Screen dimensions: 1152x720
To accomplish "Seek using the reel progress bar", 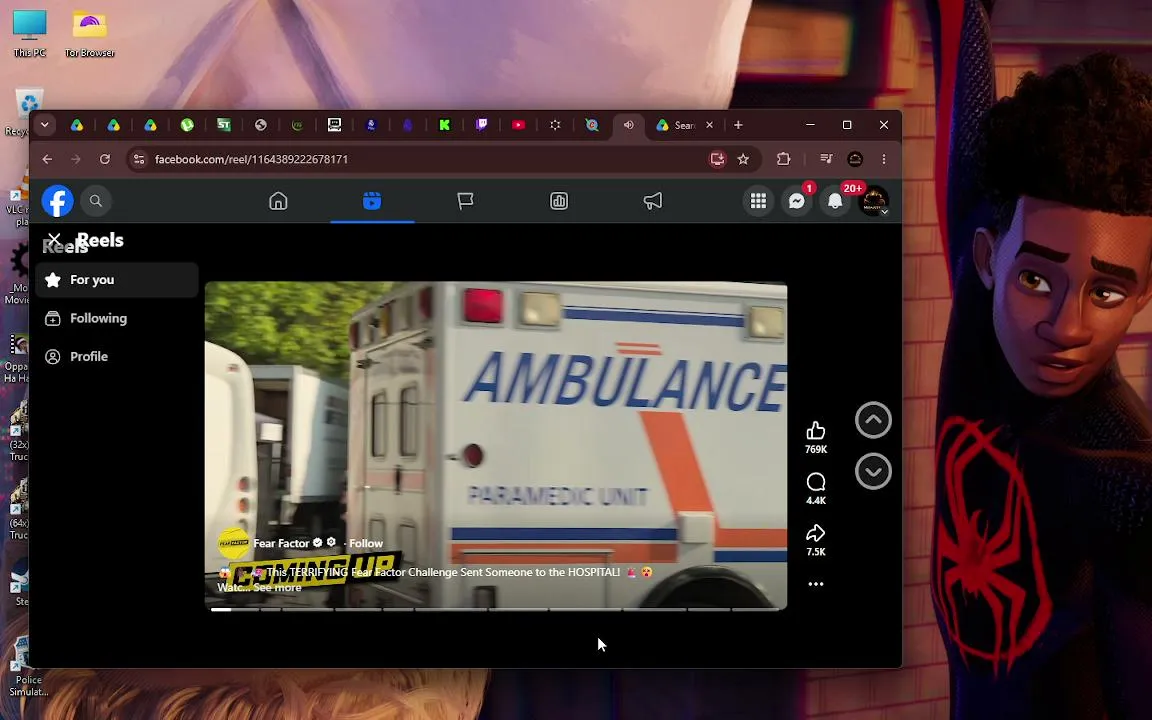I will pyautogui.click(x=495, y=609).
